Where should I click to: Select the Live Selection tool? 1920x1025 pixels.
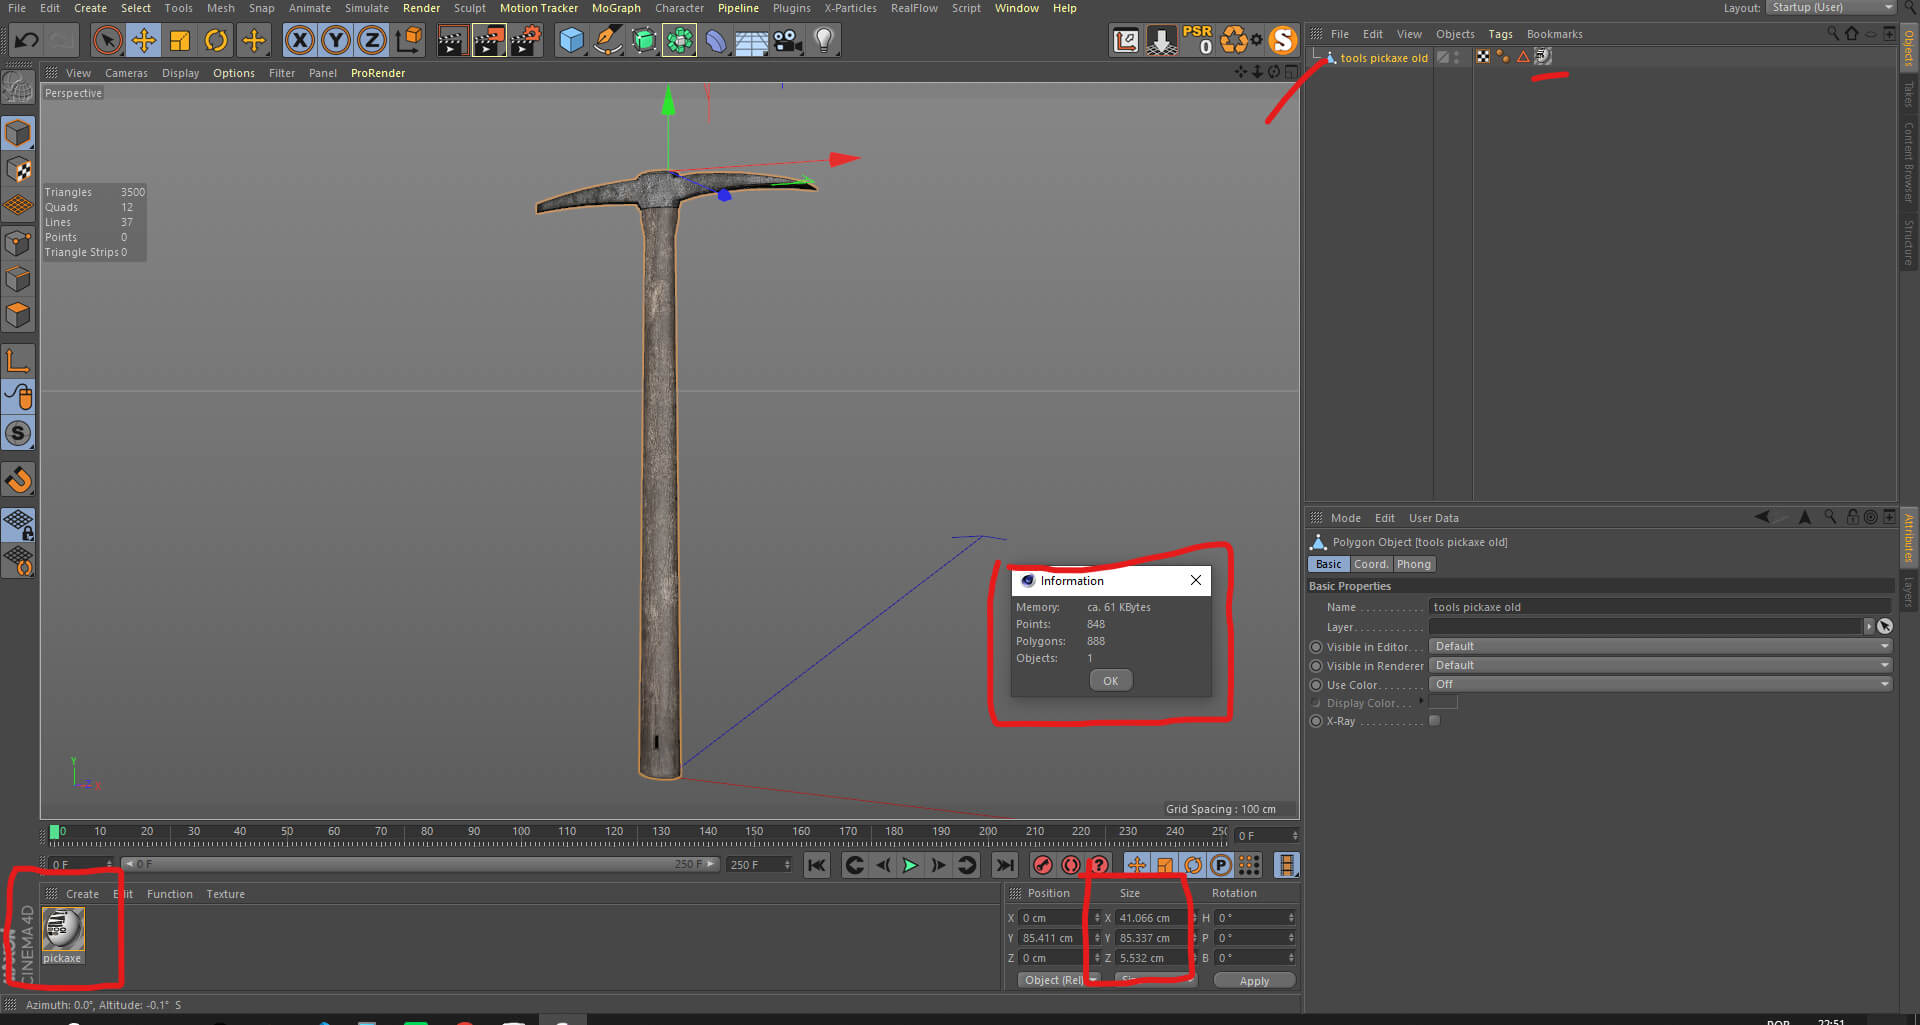107,41
